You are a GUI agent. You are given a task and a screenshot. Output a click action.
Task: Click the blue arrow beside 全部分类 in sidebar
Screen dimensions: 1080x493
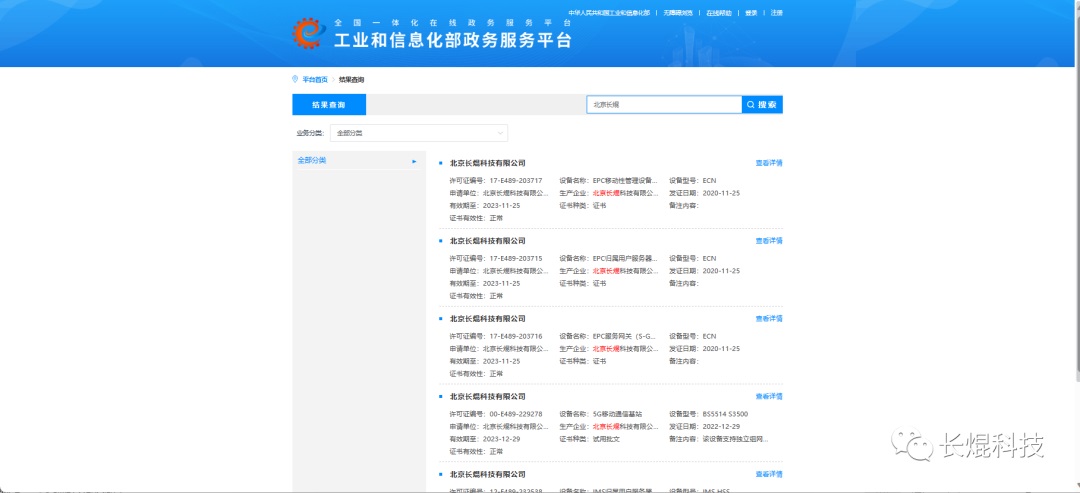coord(414,161)
